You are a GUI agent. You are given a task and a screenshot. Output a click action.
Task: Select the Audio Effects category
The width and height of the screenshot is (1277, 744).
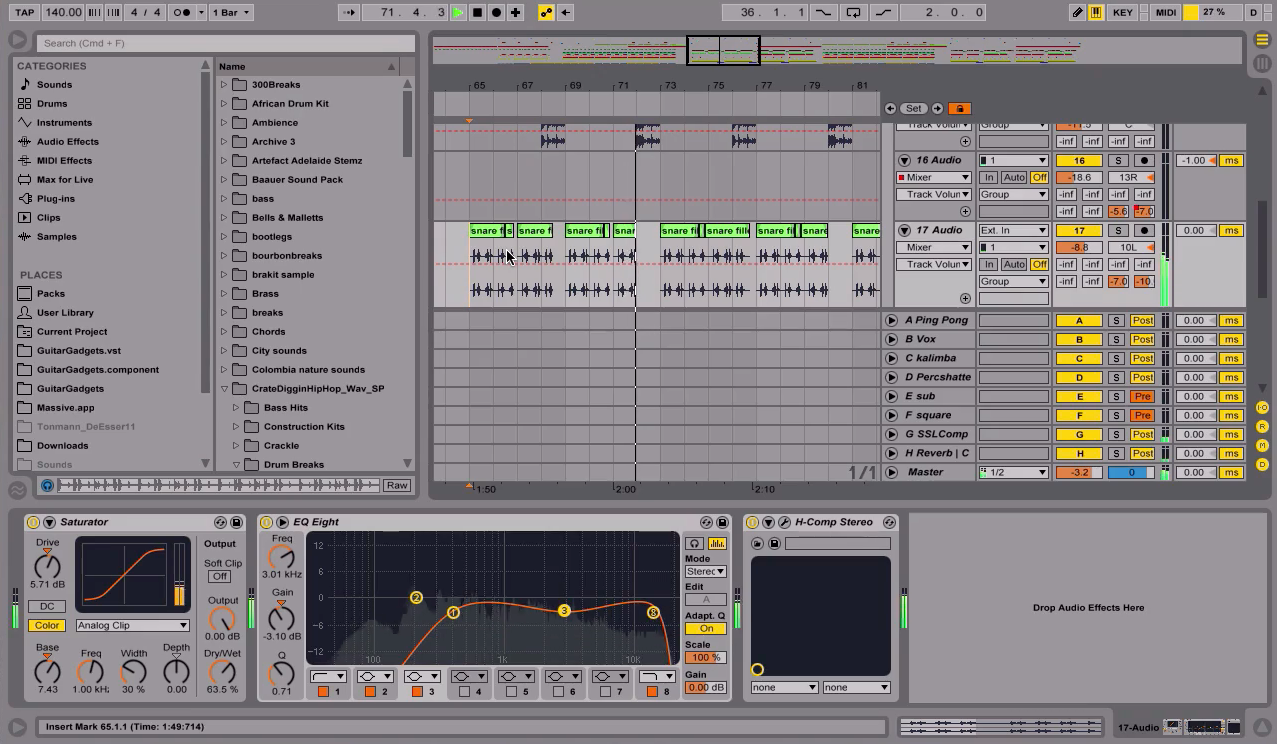[x=68, y=141]
